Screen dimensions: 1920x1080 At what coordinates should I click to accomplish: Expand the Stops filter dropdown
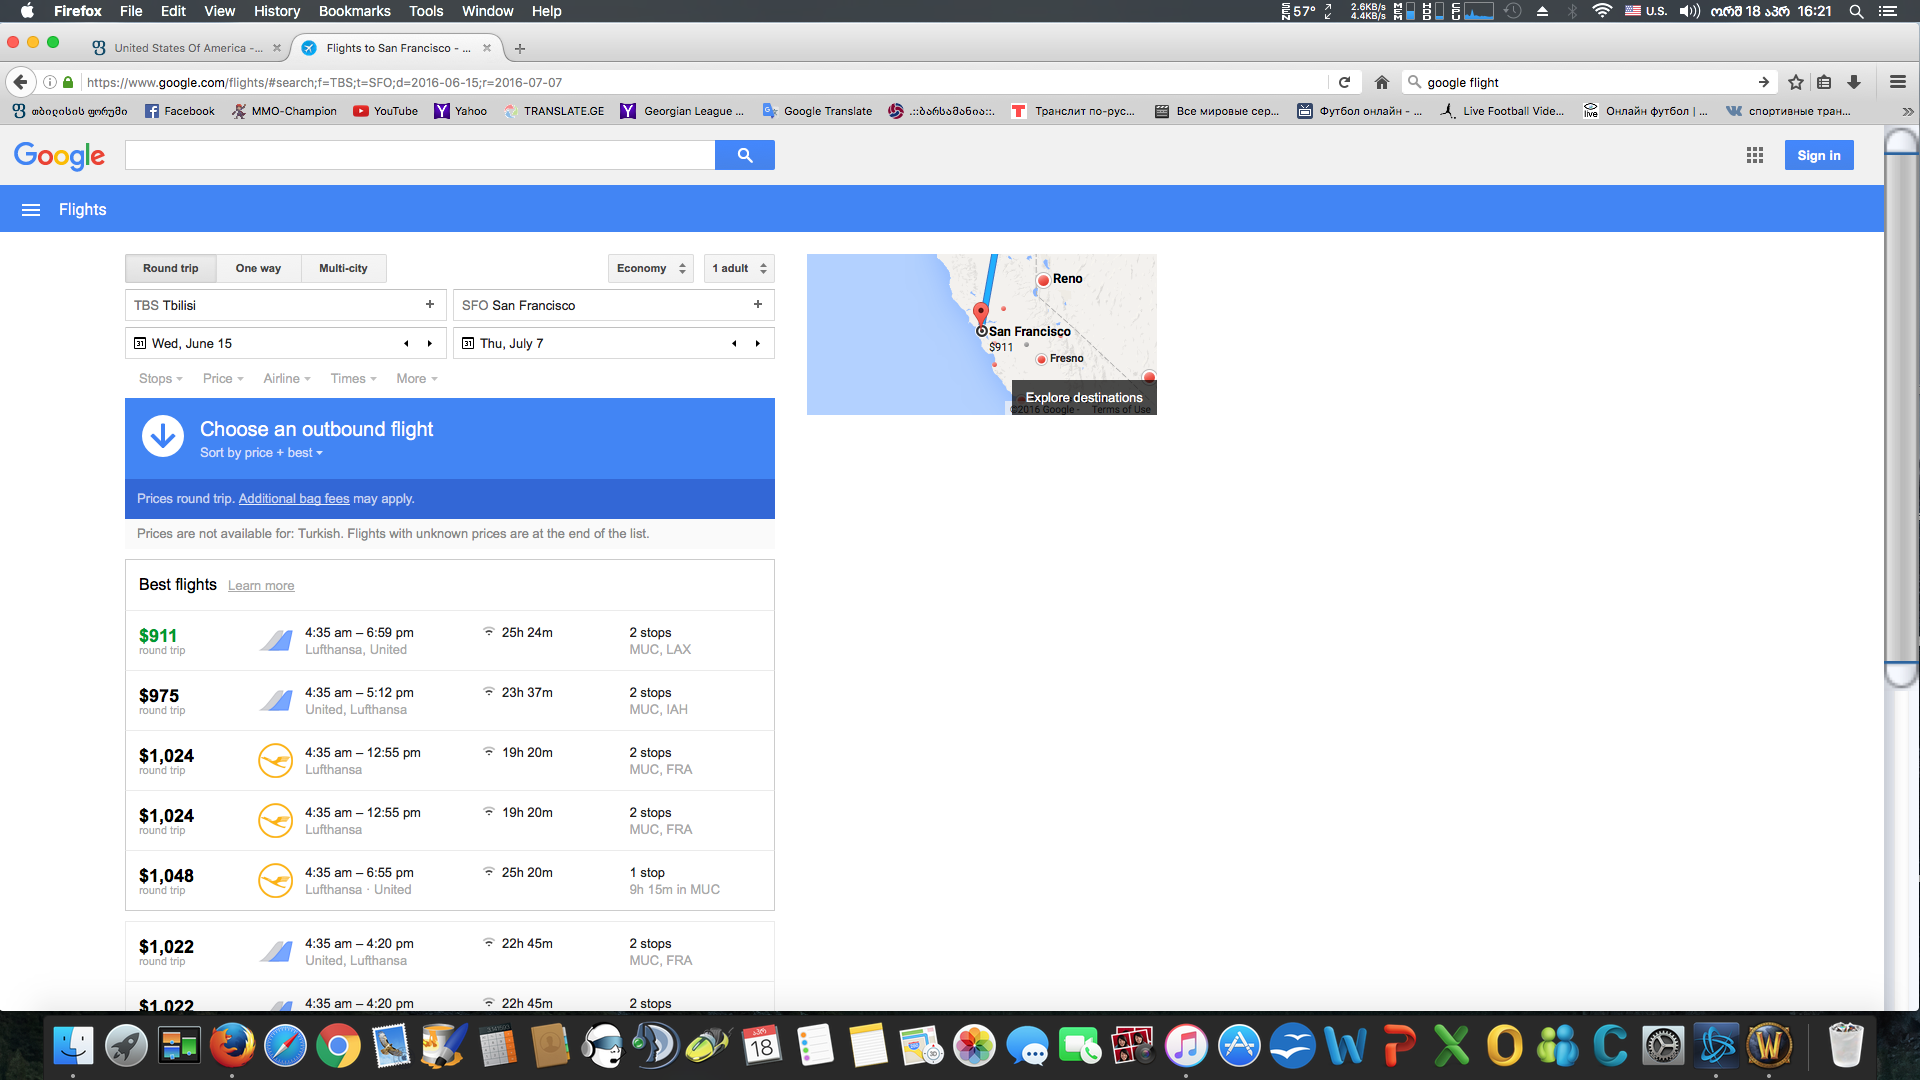160,379
